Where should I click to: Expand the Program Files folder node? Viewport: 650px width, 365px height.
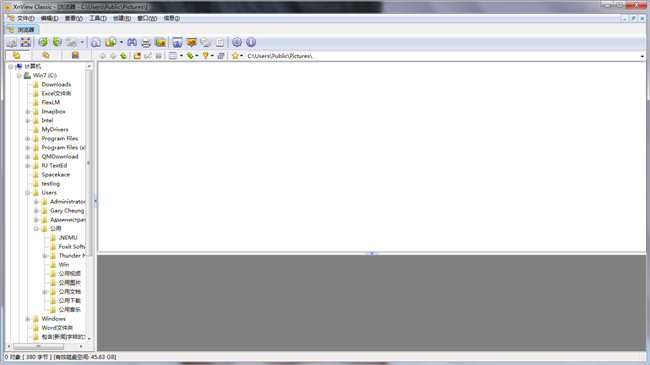(x=27, y=139)
